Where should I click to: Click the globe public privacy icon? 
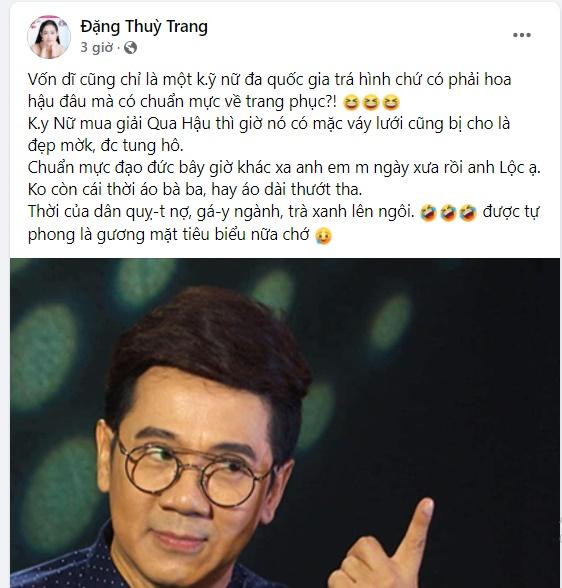pos(130,48)
